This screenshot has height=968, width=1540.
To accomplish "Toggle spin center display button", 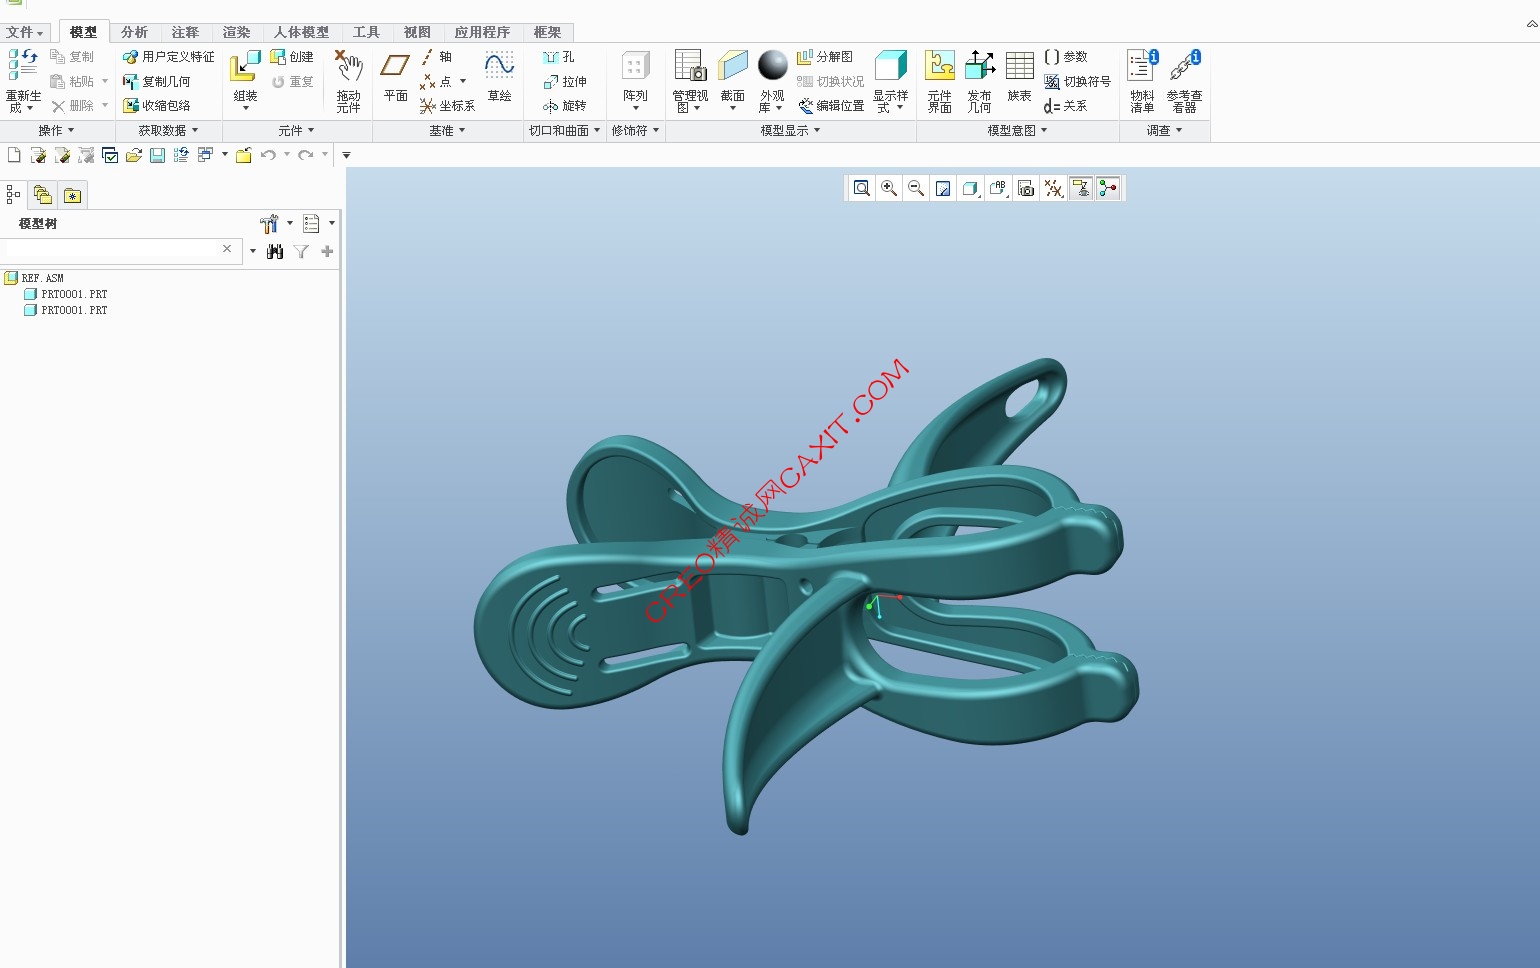I will [x=1108, y=188].
